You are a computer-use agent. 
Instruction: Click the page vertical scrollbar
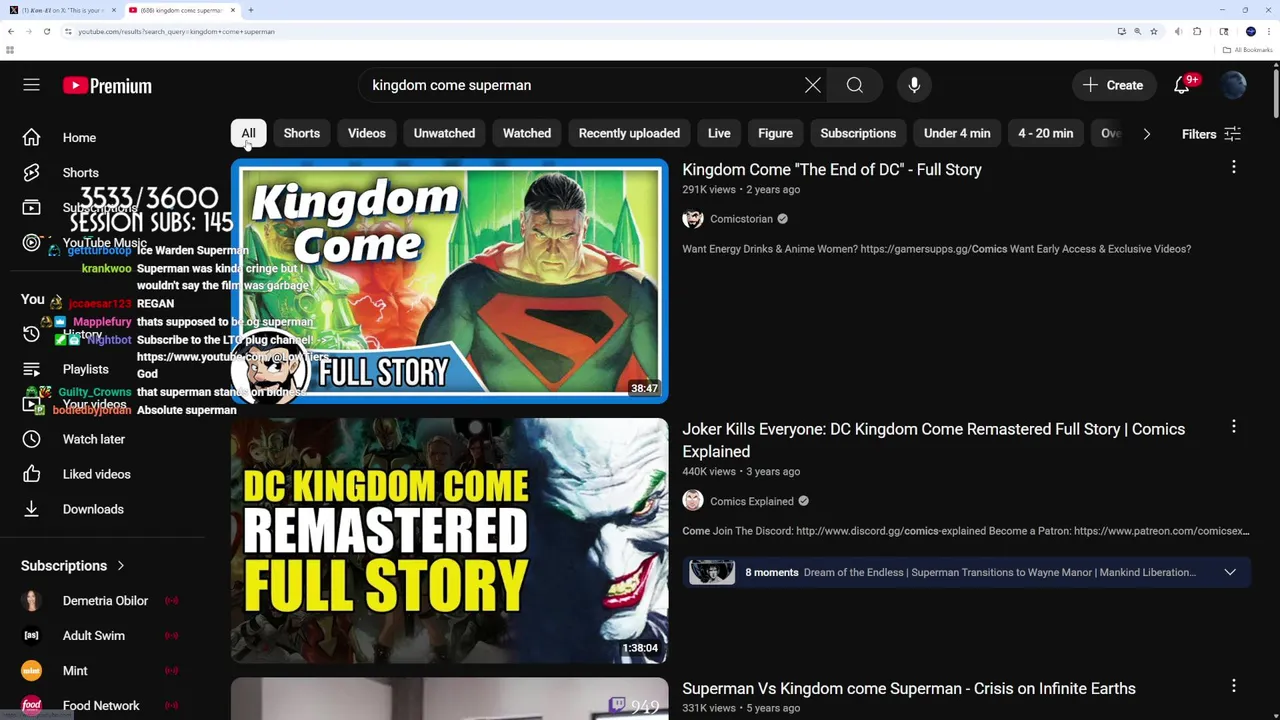(x=1275, y=95)
